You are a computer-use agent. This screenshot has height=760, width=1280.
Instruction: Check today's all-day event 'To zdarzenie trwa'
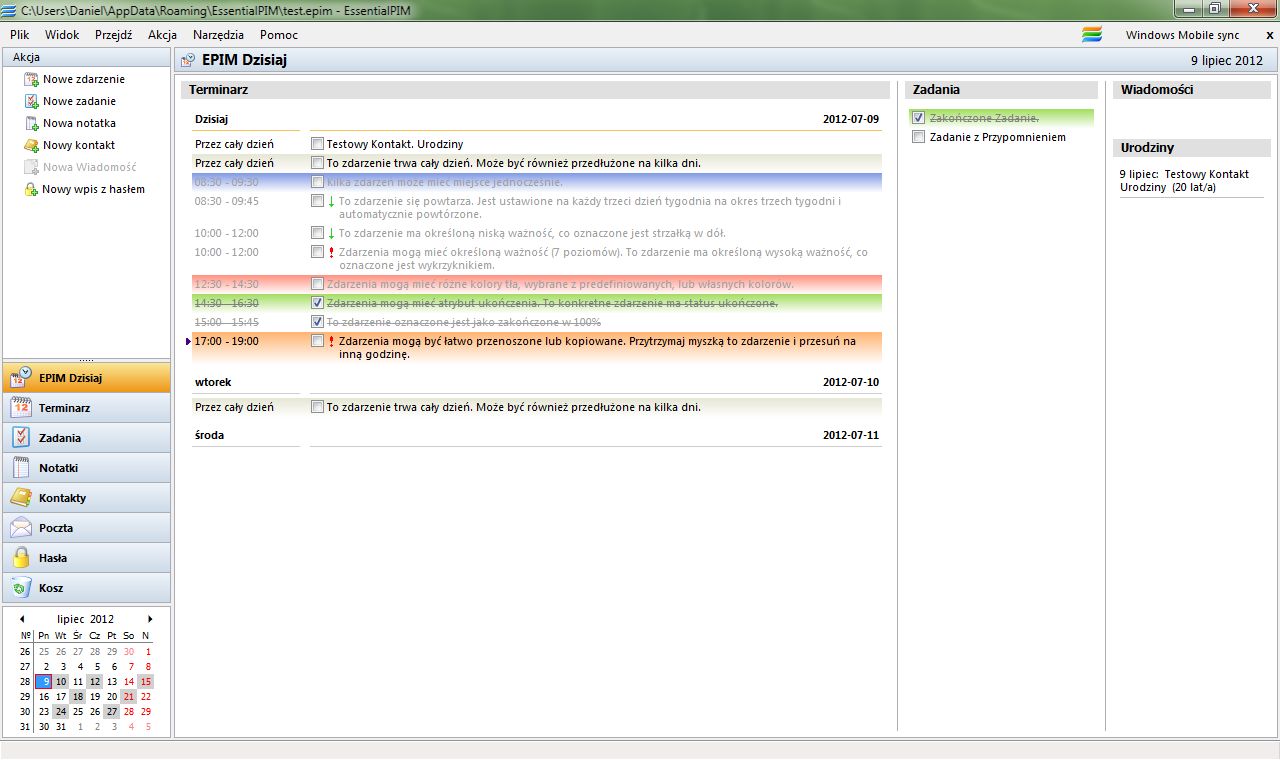[317, 163]
